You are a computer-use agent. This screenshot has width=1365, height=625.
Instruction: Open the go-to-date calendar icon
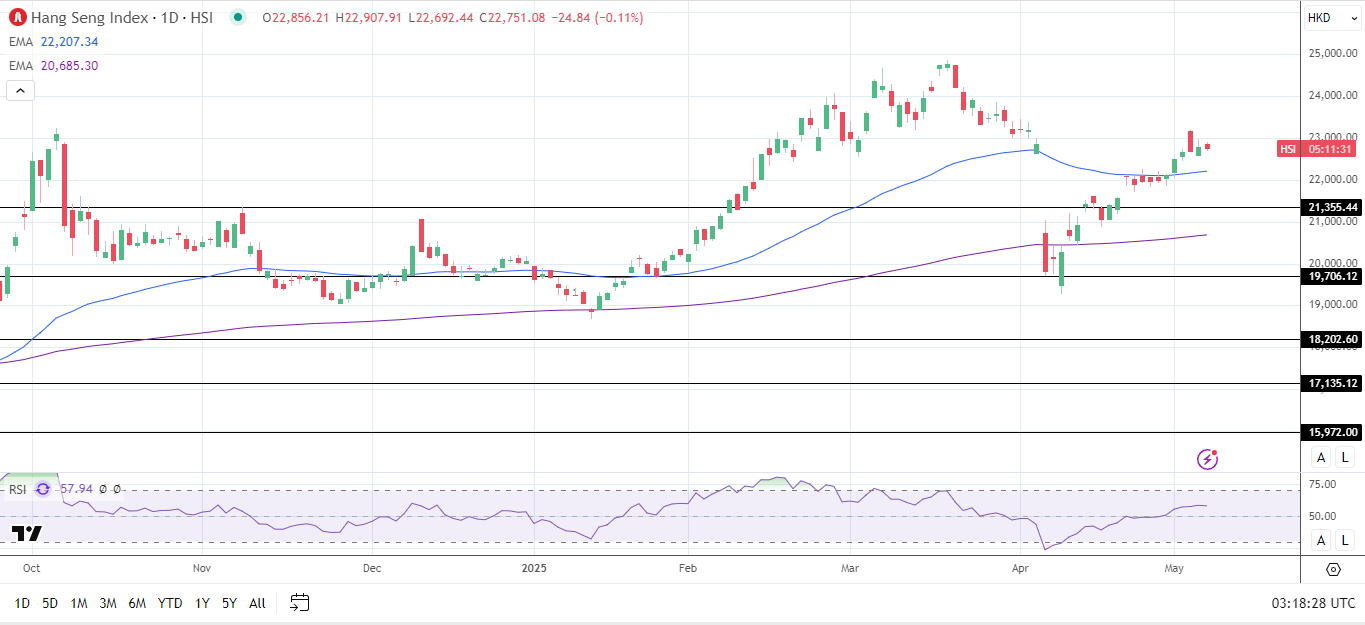point(300,602)
